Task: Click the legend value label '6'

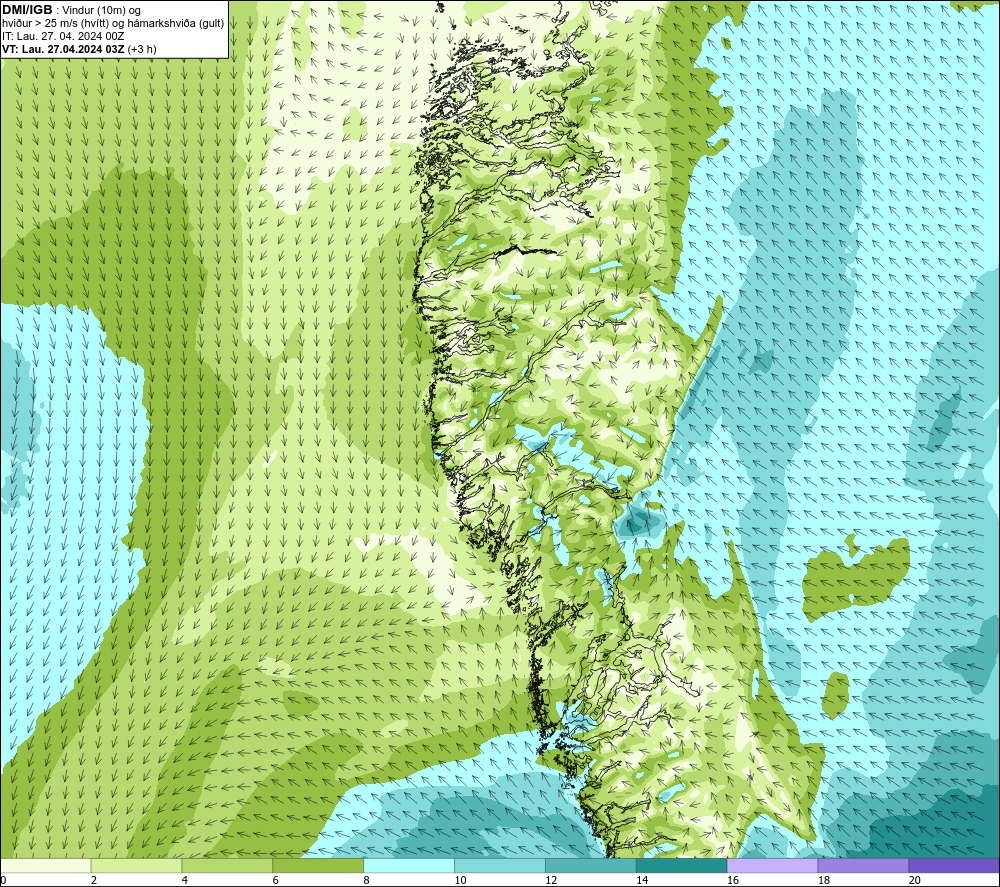Action: [x=276, y=880]
